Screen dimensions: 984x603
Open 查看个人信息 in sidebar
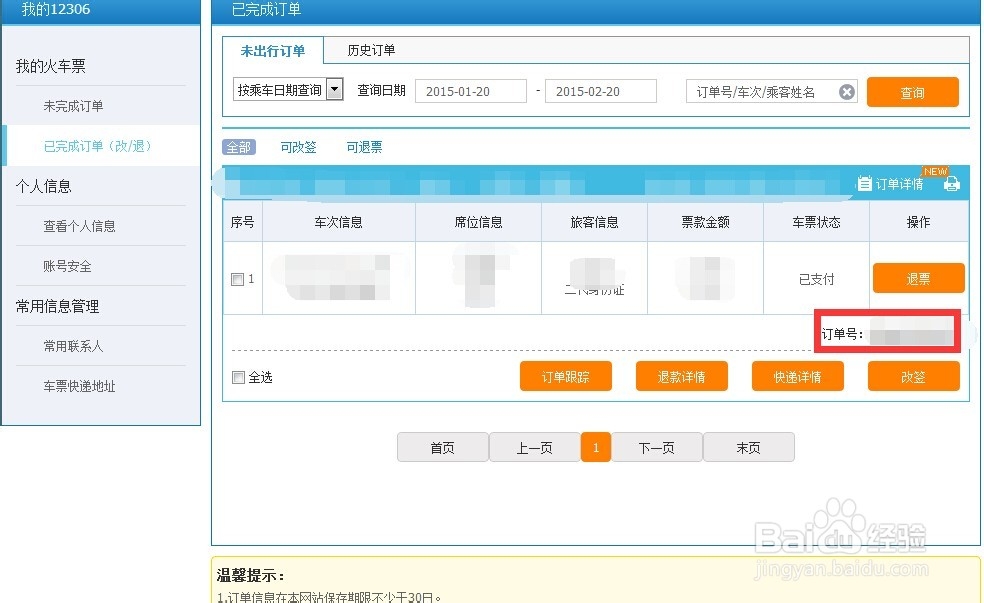pyautogui.click(x=79, y=226)
